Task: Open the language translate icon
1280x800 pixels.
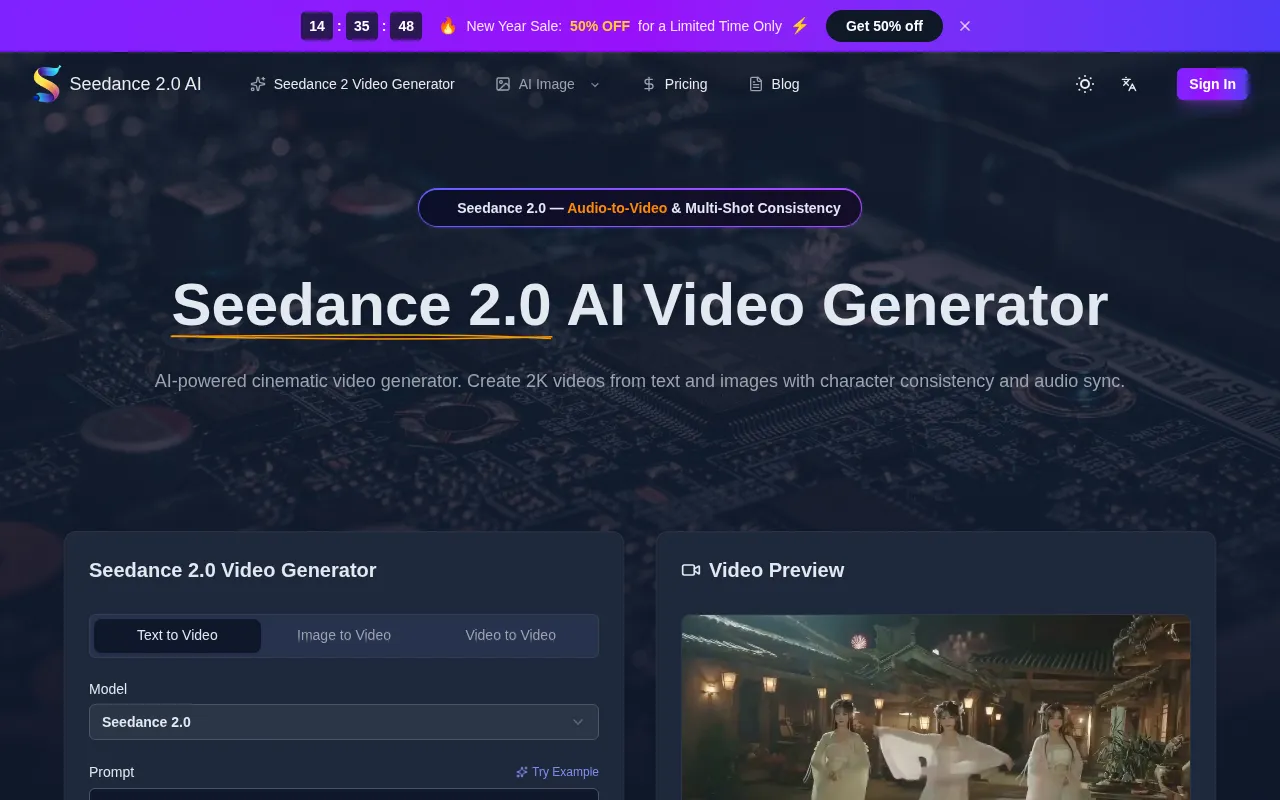Action: click(1129, 84)
